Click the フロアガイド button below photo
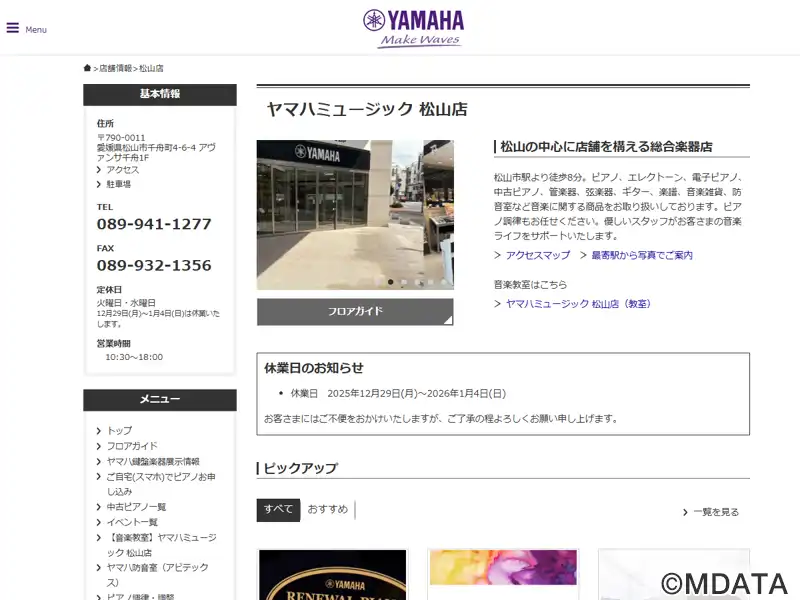Screen dimensions: 800x600 point(355,312)
